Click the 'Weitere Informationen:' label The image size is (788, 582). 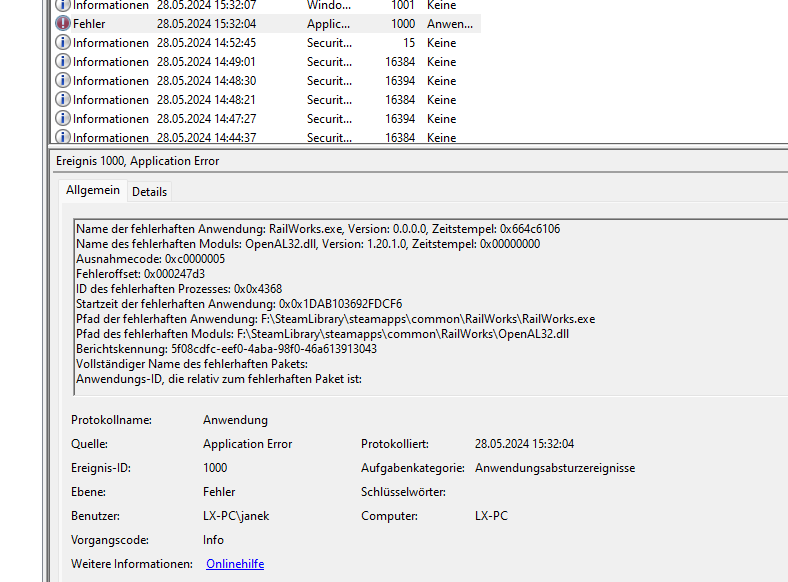click(132, 564)
